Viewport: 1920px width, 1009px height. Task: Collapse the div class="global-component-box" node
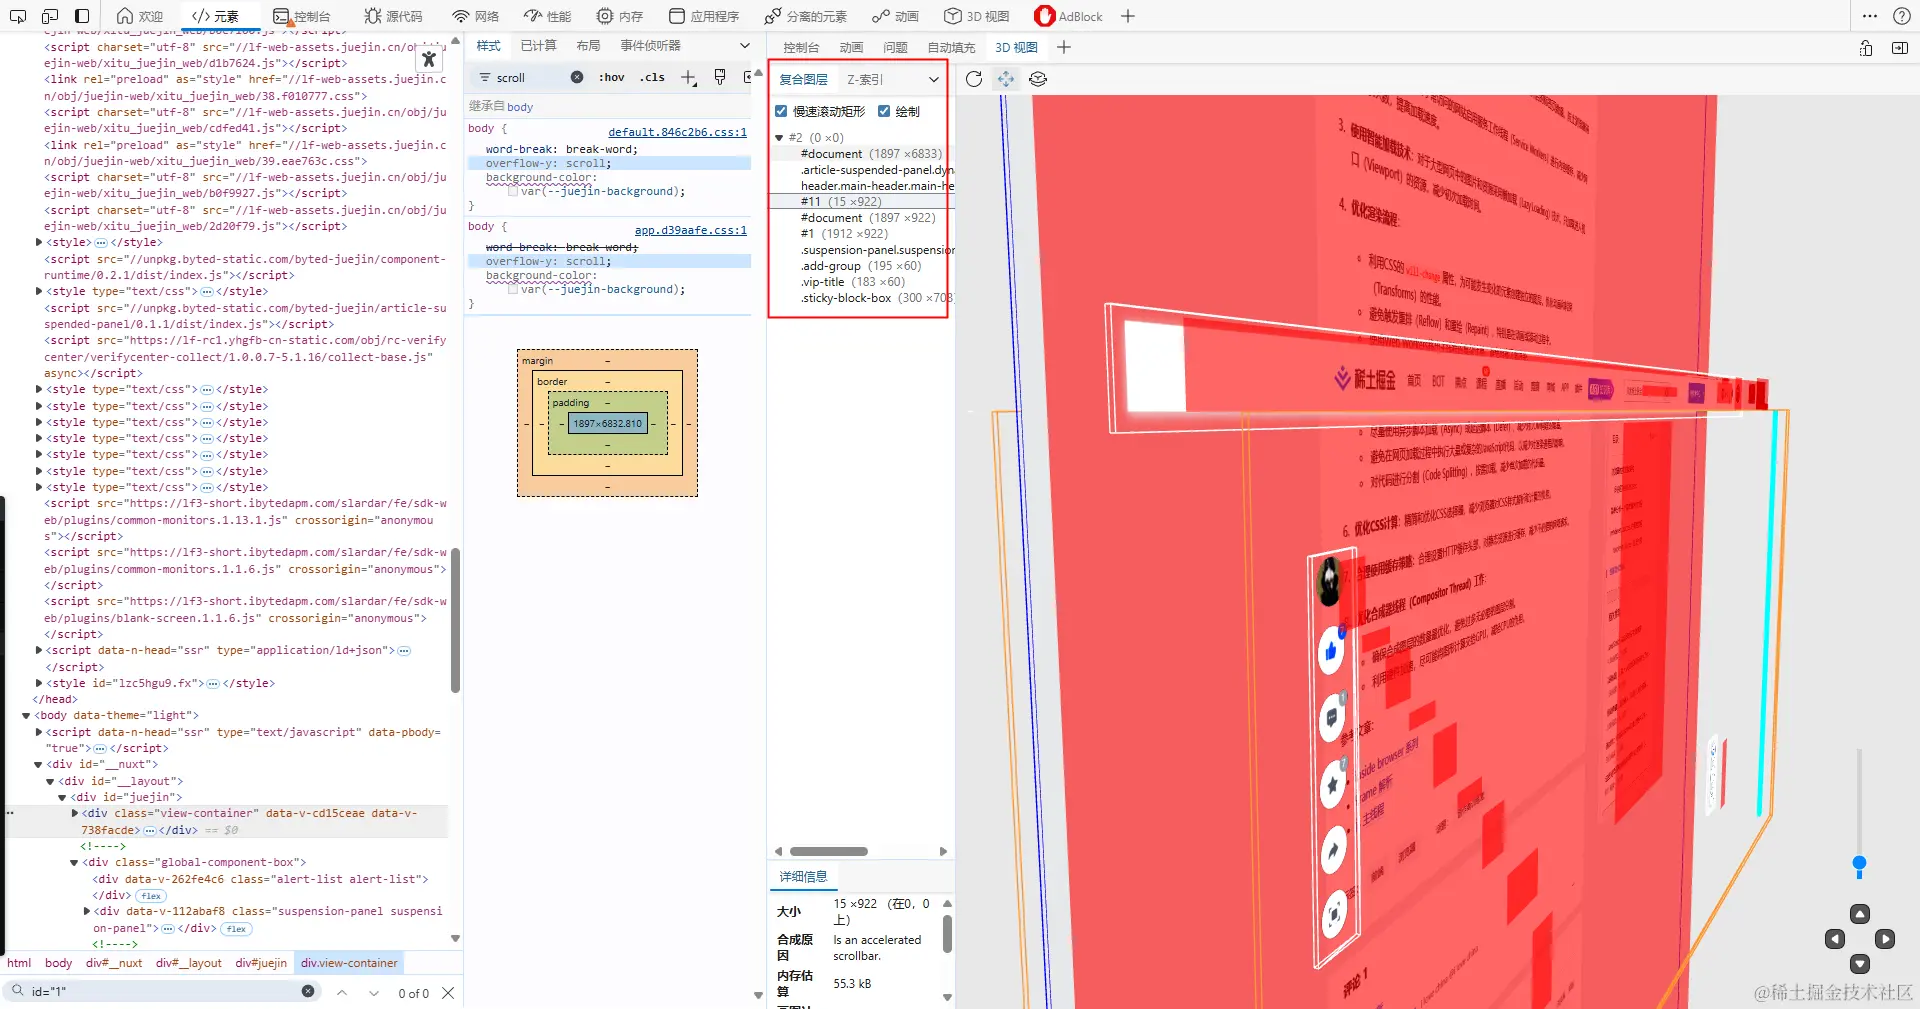(74, 863)
